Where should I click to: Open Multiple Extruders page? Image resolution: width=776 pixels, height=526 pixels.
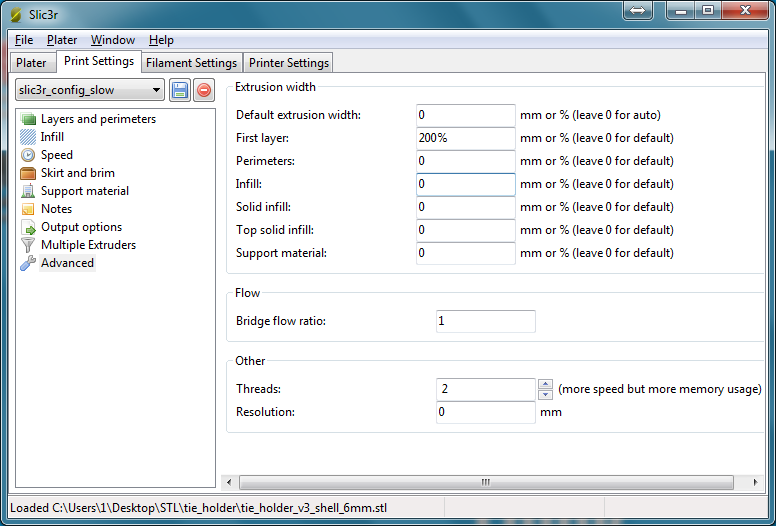click(88, 245)
